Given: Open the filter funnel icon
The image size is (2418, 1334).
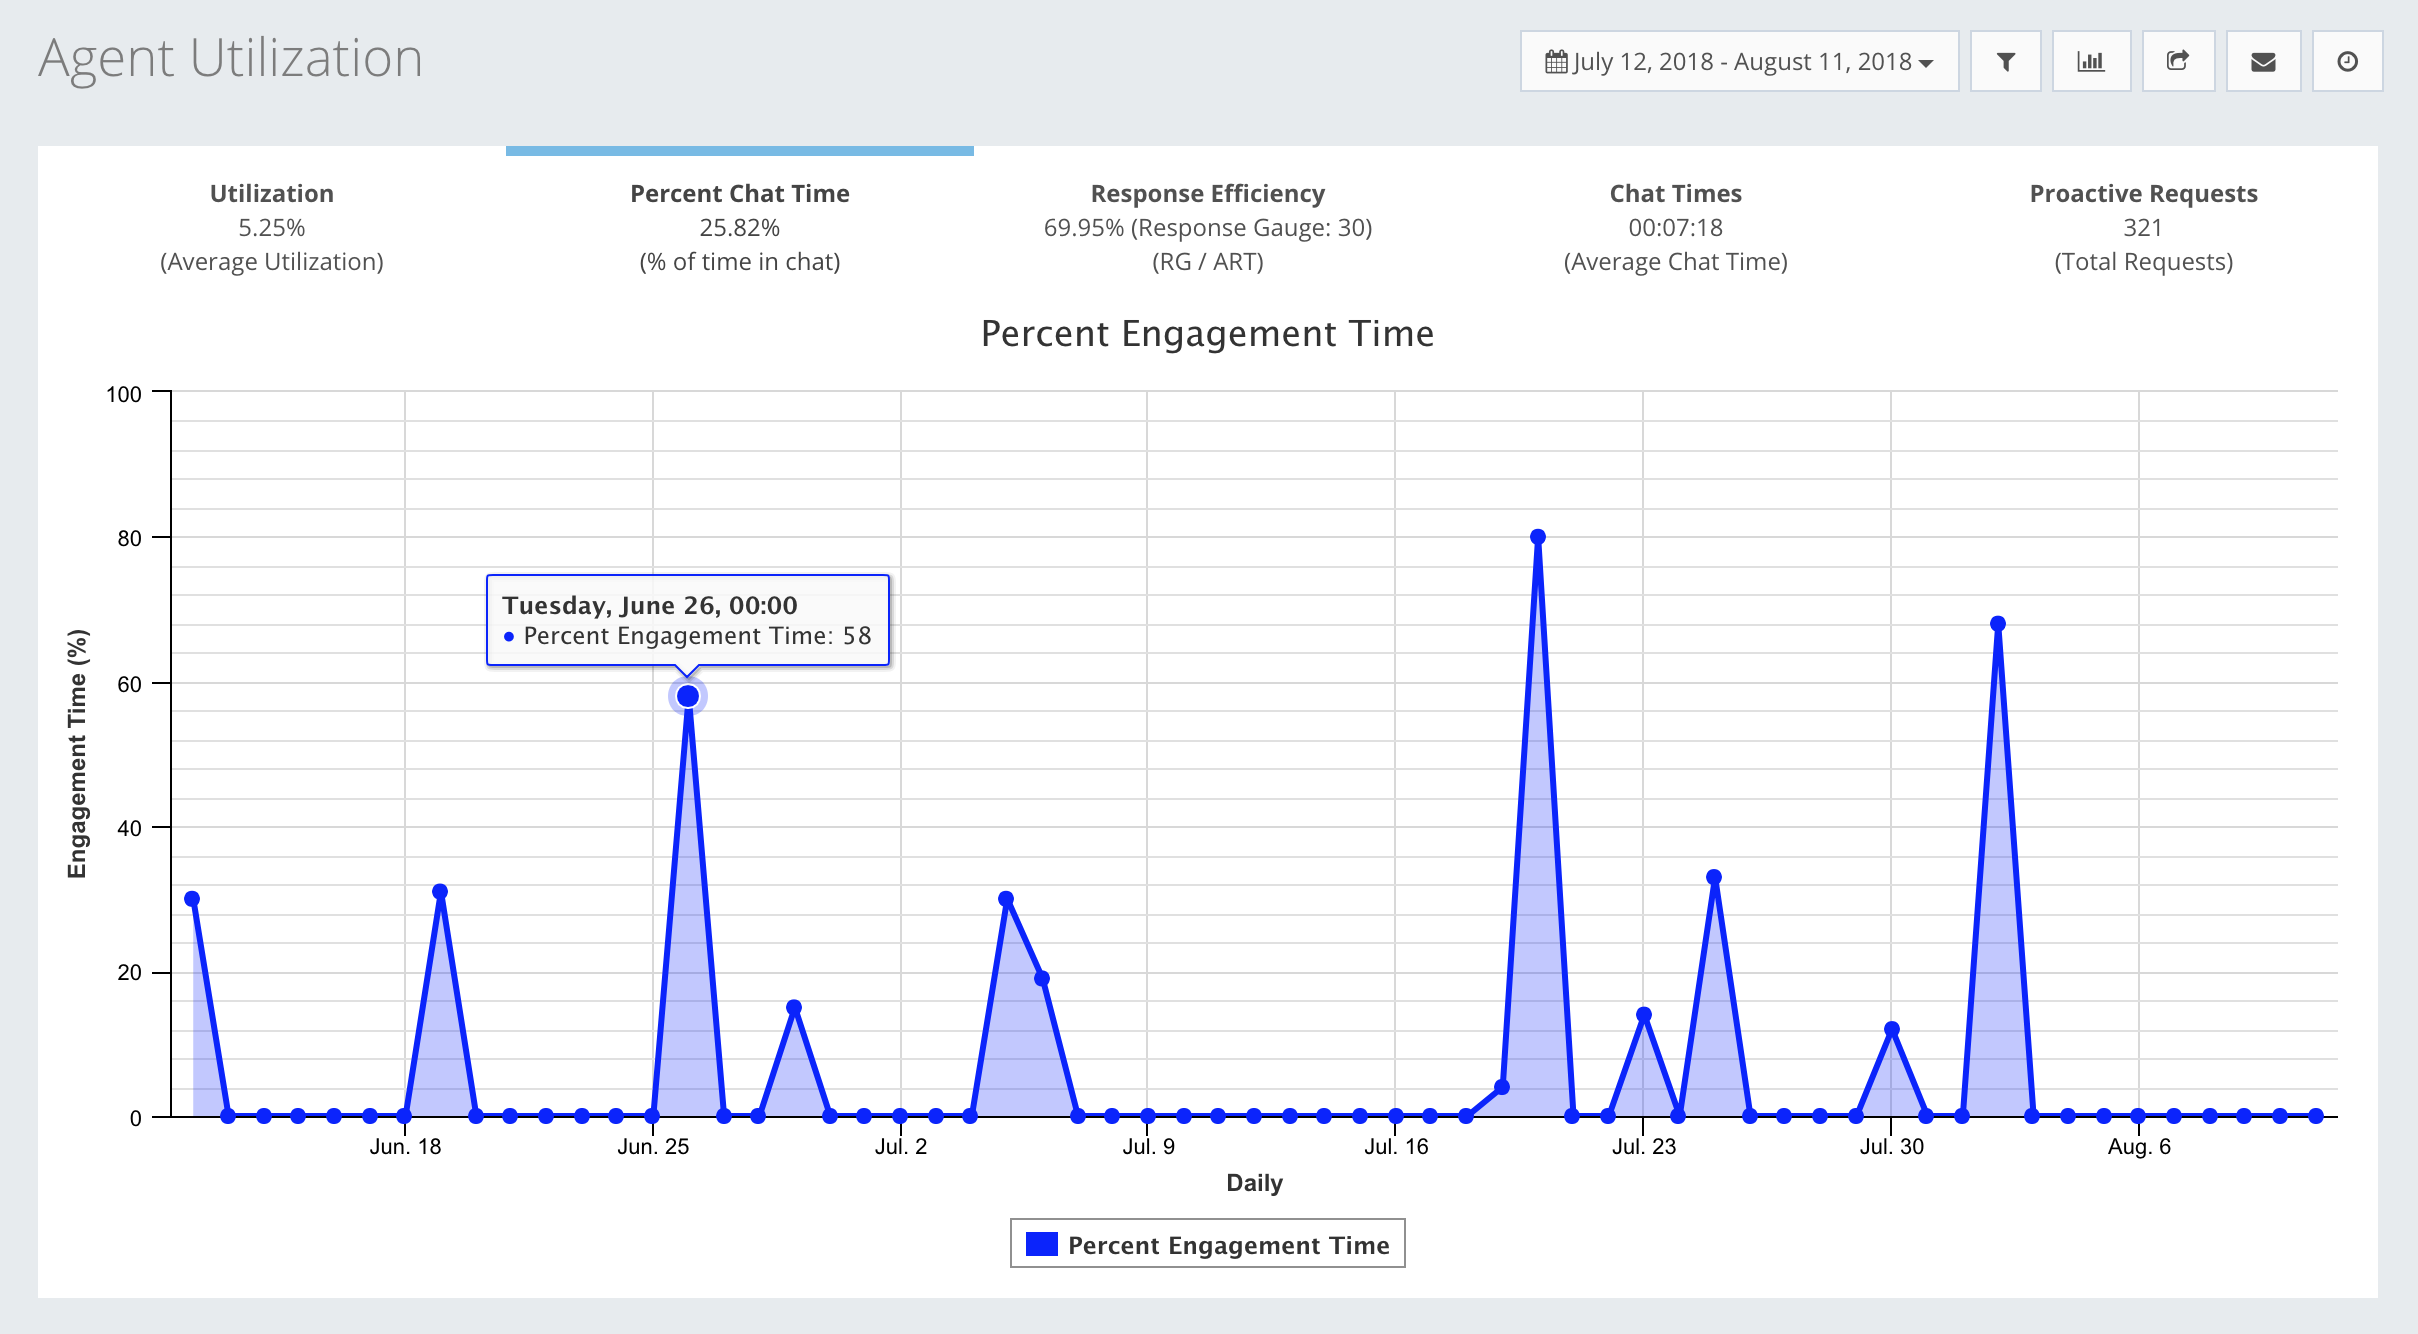Looking at the screenshot, I should (2005, 62).
